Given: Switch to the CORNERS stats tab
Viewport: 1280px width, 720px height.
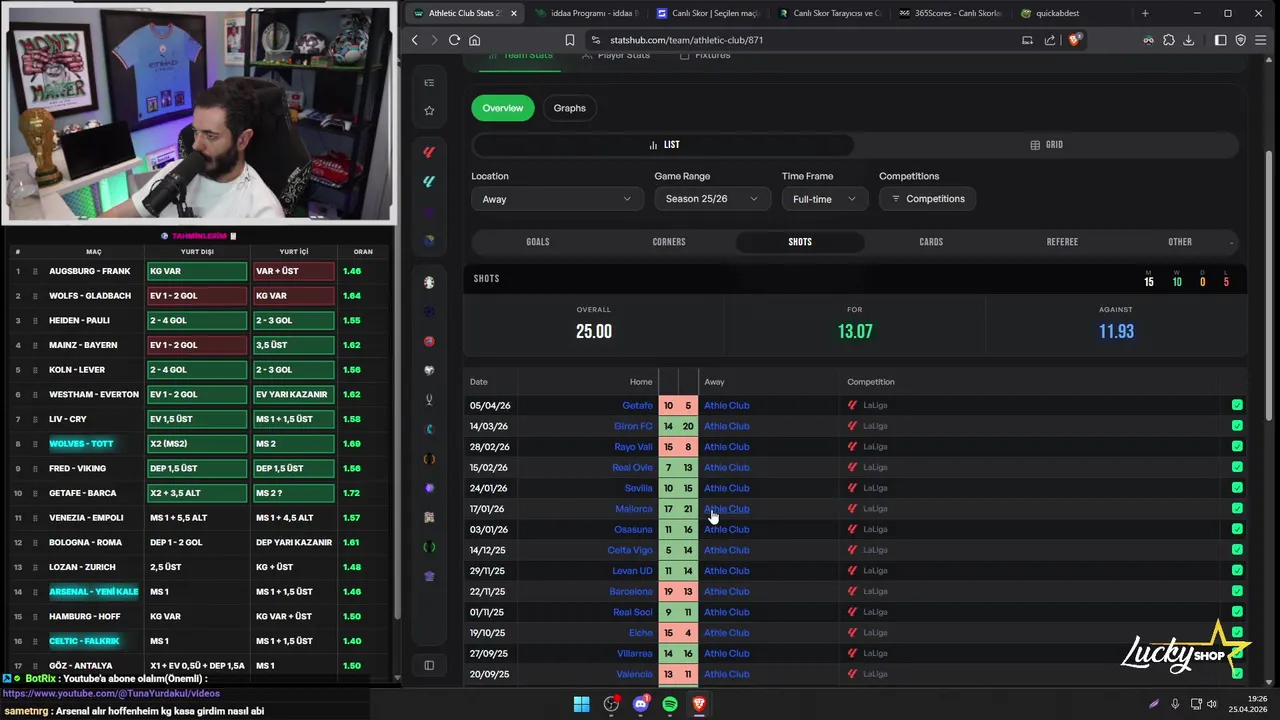Looking at the screenshot, I should [669, 242].
